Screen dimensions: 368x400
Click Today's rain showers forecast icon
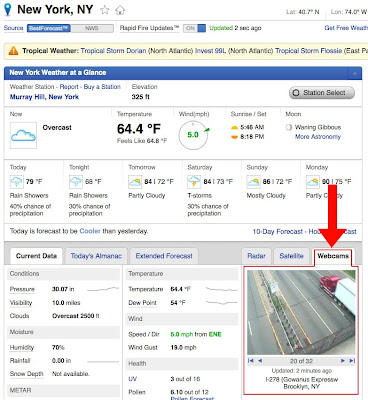pos(16,182)
